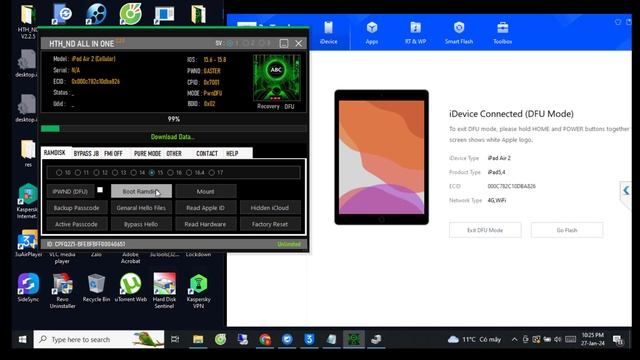Open RT & WP section in 3uTools
The height and width of the screenshot is (360, 640).
click(416, 33)
